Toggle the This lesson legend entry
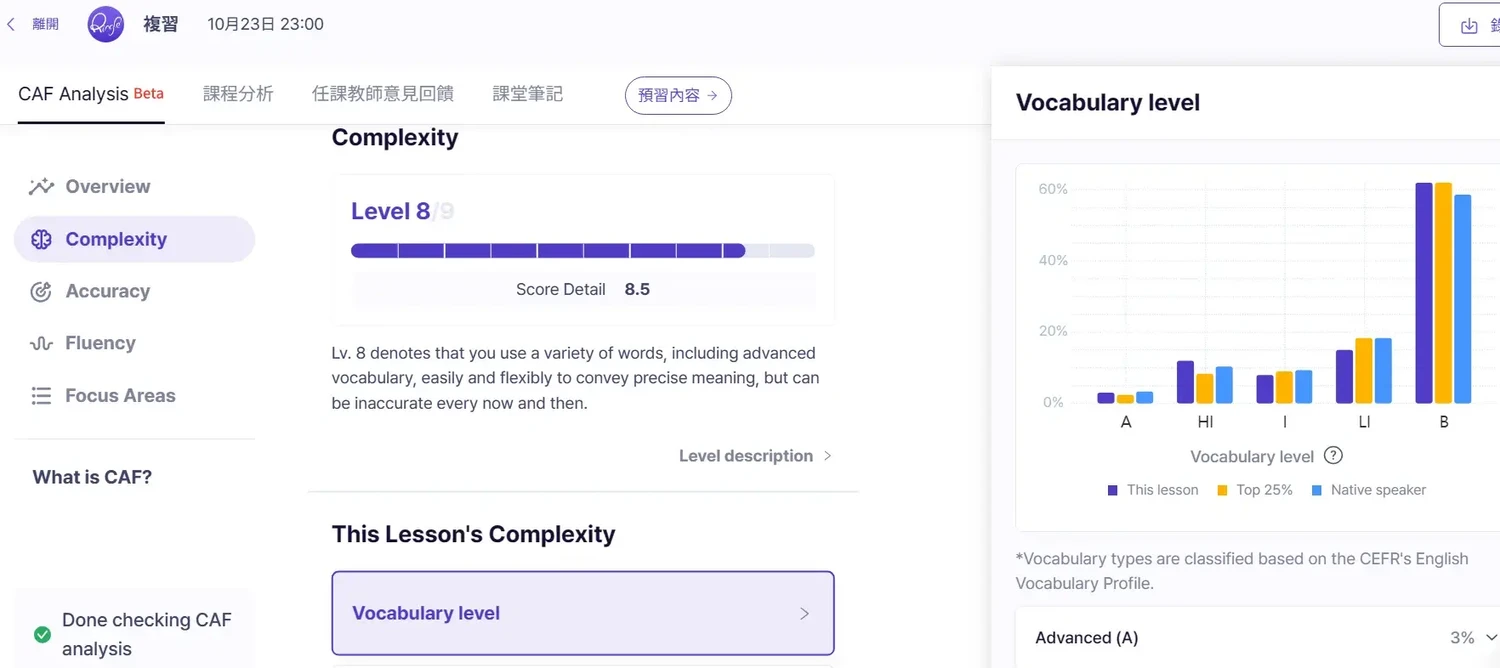This screenshot has width=1500, height=668. pos(1153,490)
